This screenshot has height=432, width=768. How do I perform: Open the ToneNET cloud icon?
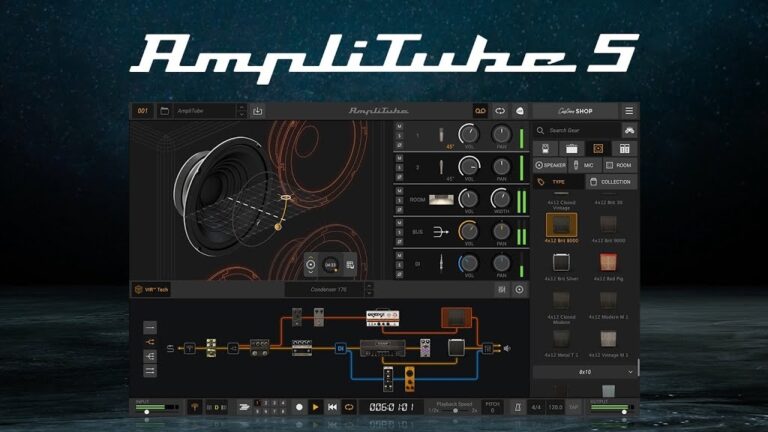point(520,111)
